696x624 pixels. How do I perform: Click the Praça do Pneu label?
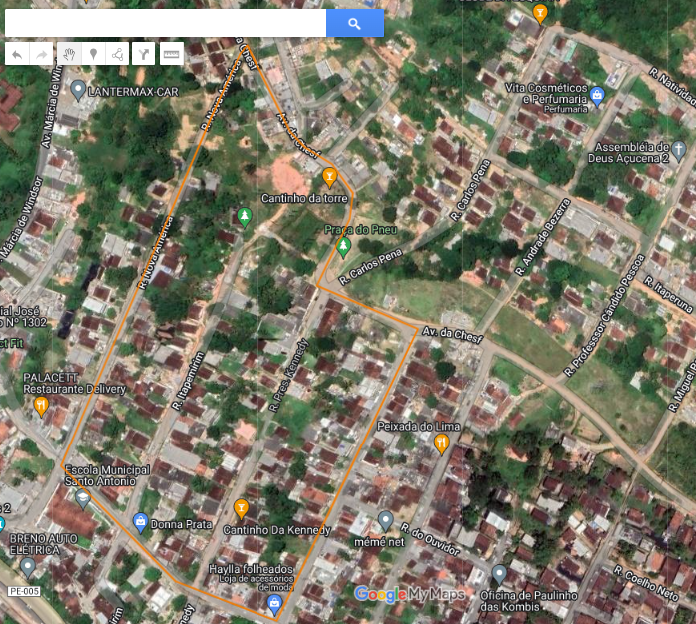[360, 229]
